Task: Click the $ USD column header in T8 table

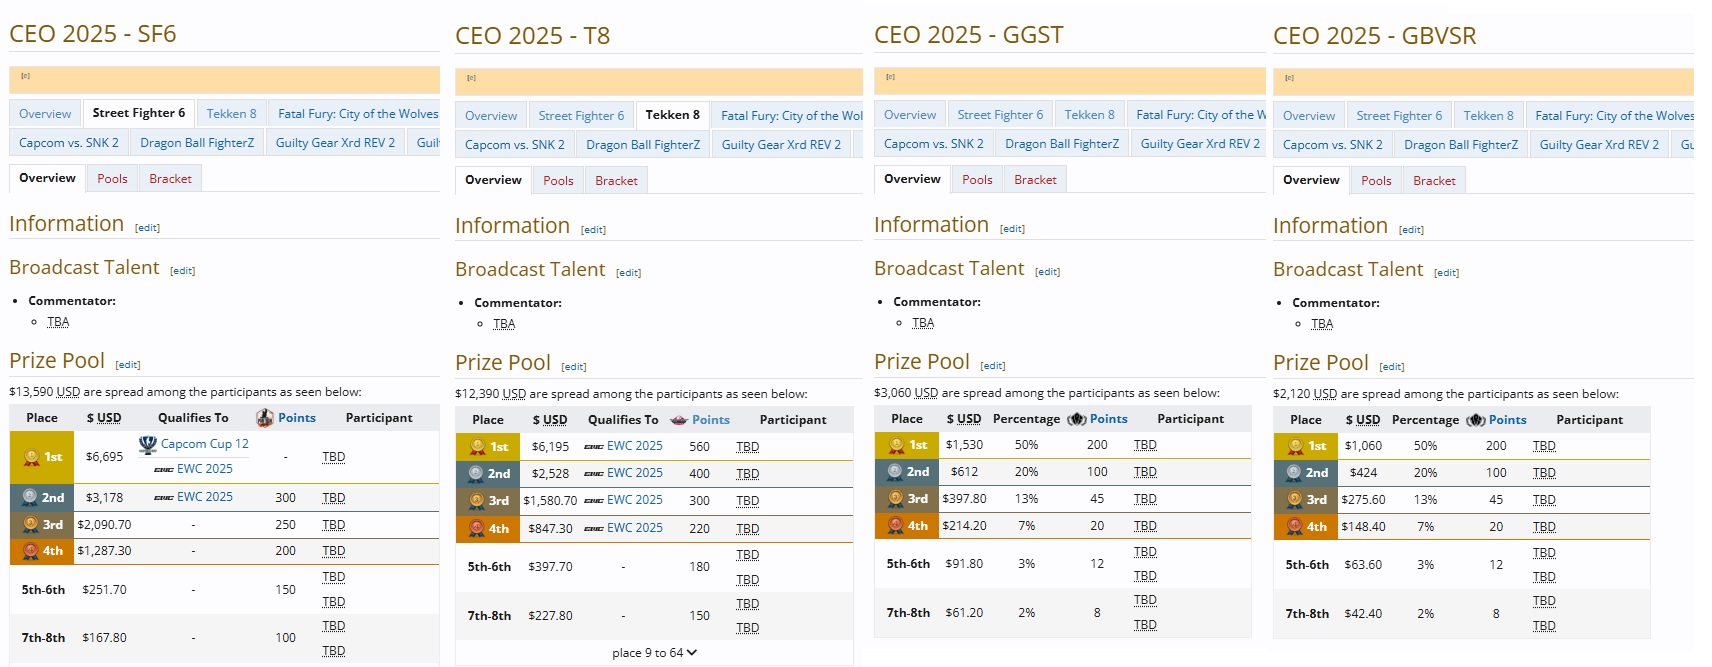Action: pos(550,420)
